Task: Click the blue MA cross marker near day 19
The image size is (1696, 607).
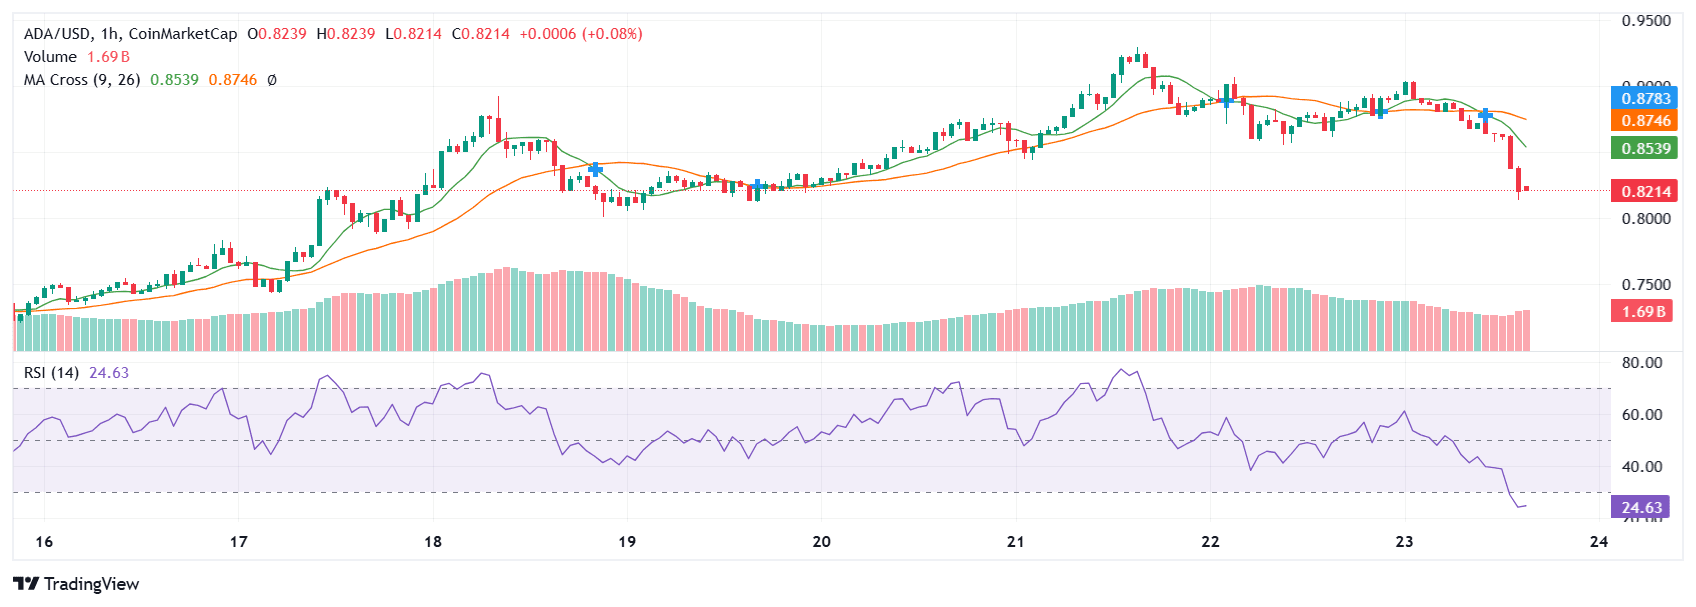Action: (595, 169)
